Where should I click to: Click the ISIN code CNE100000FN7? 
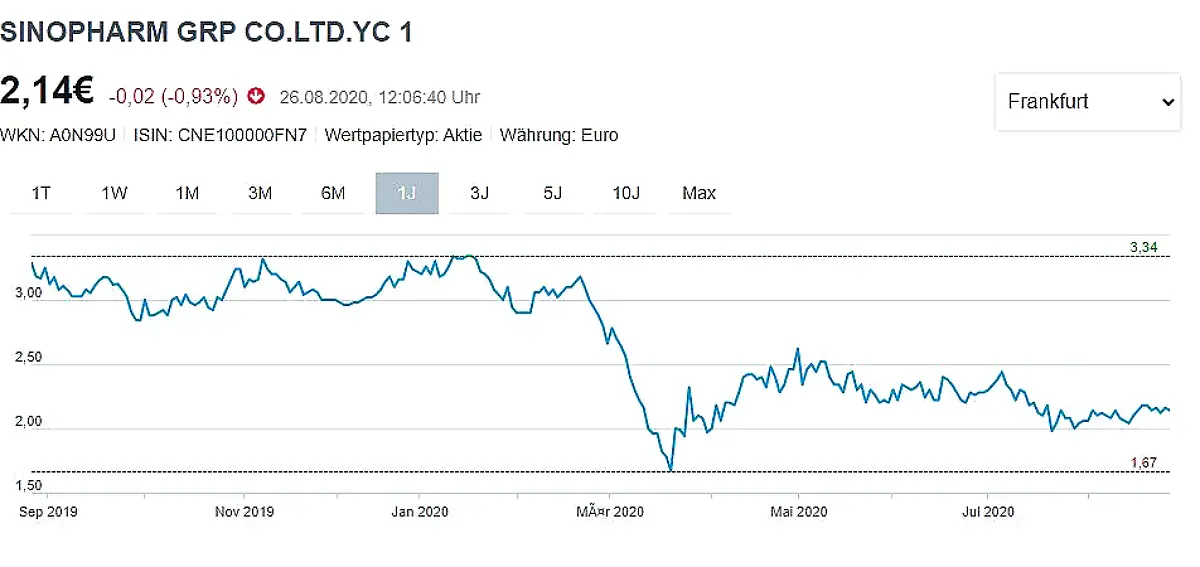tap(242, 135)
